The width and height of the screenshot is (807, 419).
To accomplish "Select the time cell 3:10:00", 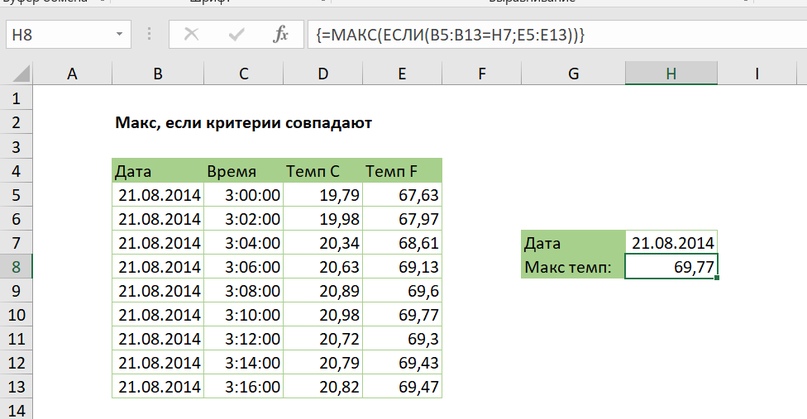I will coord(243,315).
